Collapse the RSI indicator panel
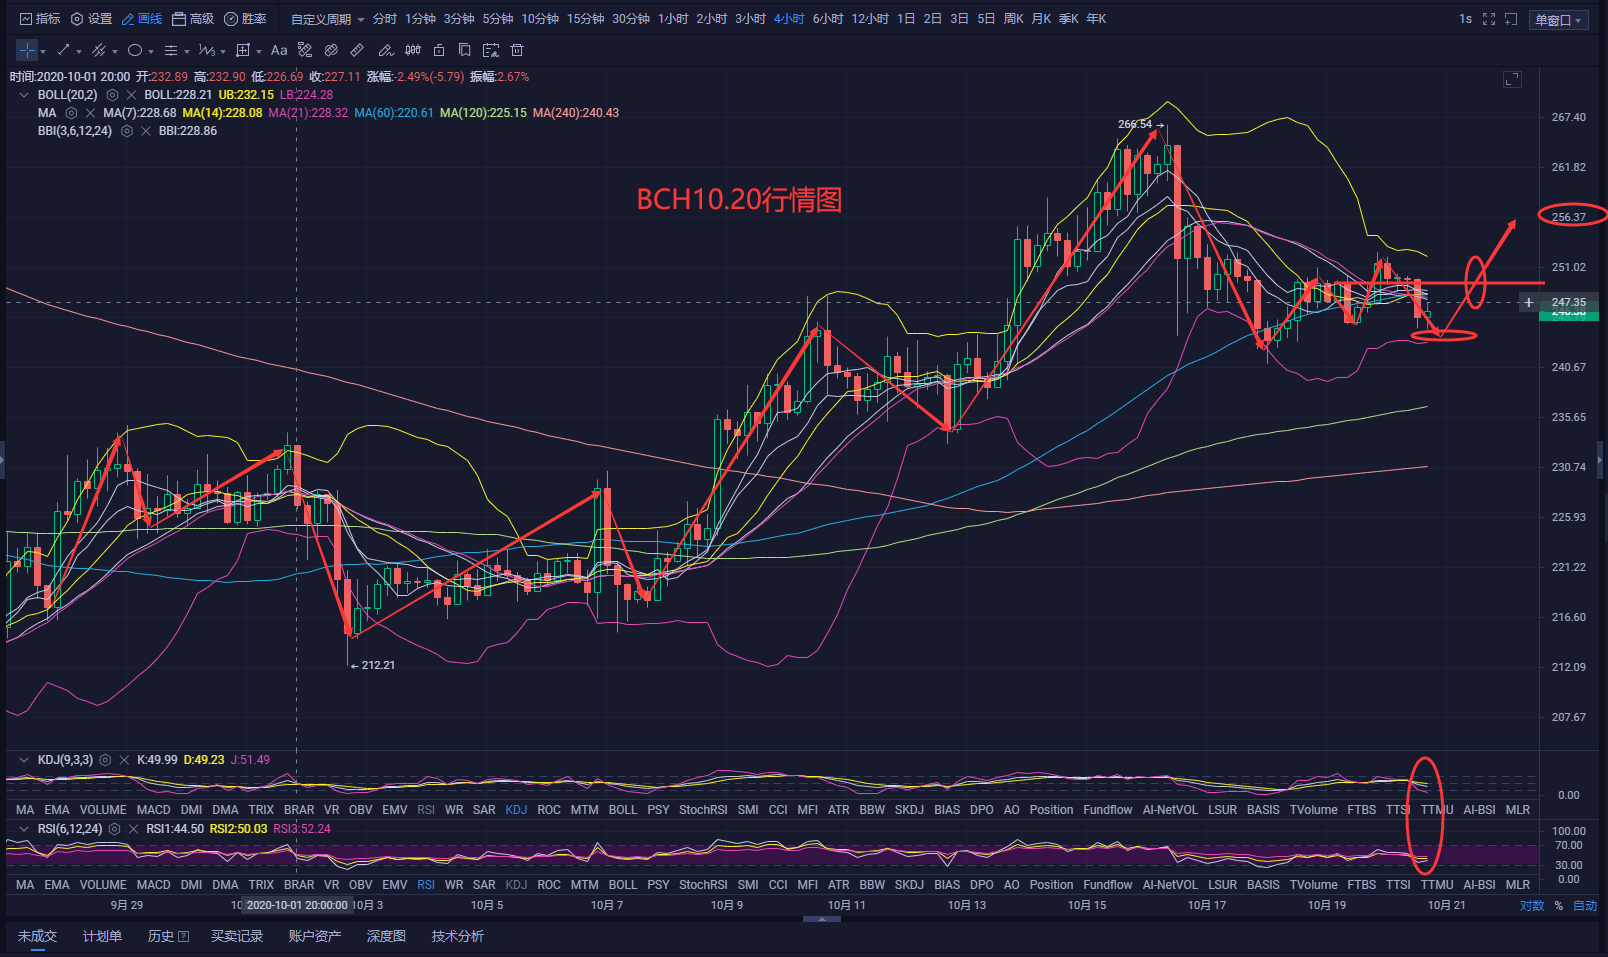The height and width of the screenshot is (957, 1608). [24, 829]
